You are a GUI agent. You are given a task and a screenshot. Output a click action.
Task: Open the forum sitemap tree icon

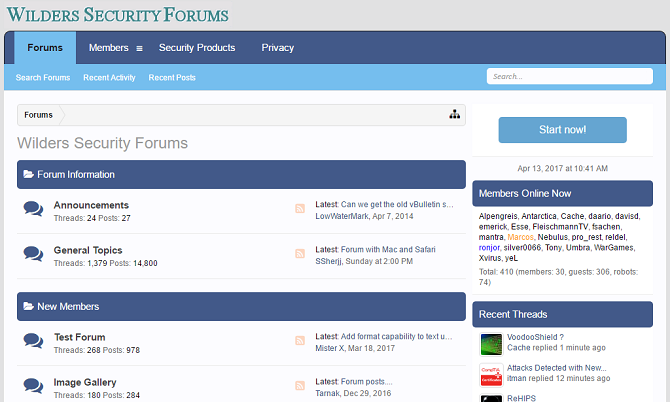click(x=454, y=114)
